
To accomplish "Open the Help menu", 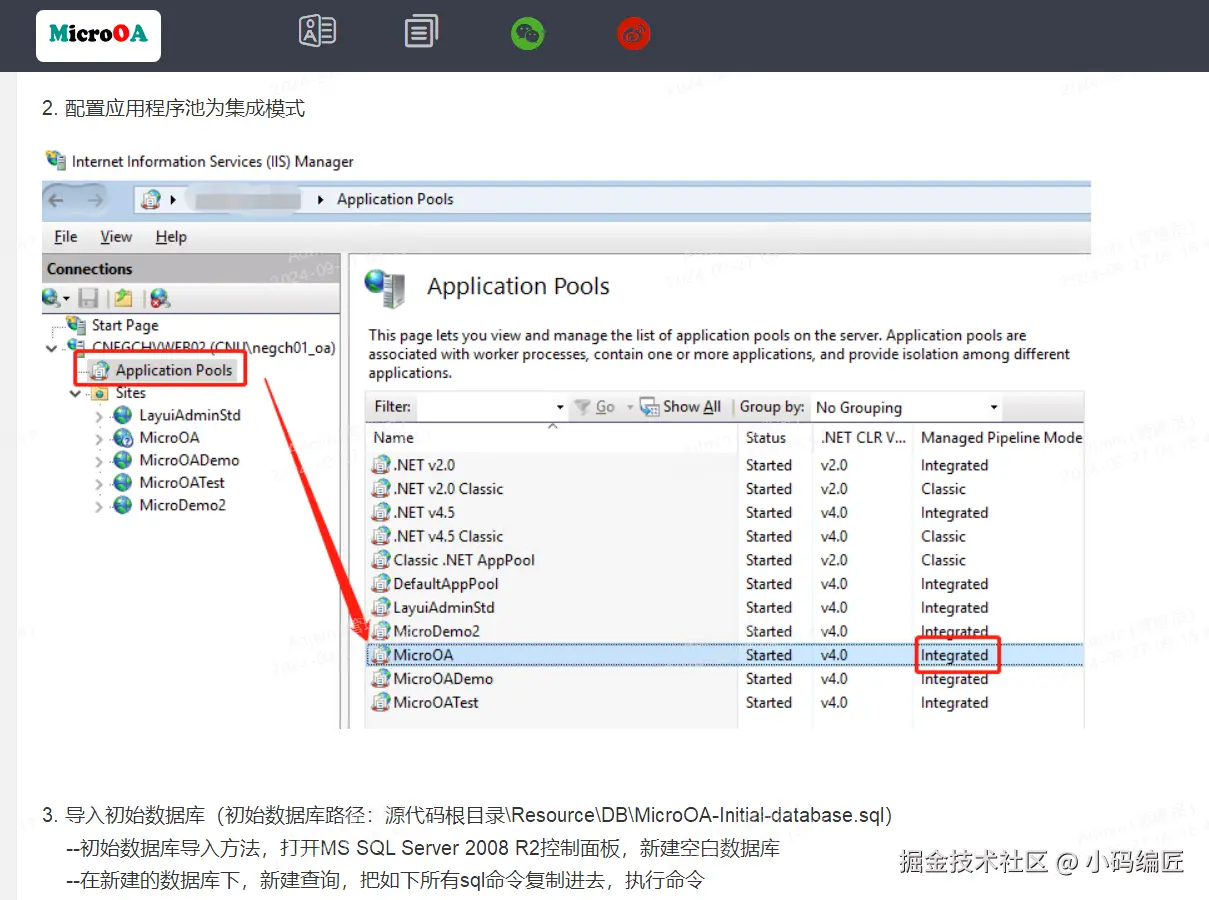I will [x=171, y=237].
